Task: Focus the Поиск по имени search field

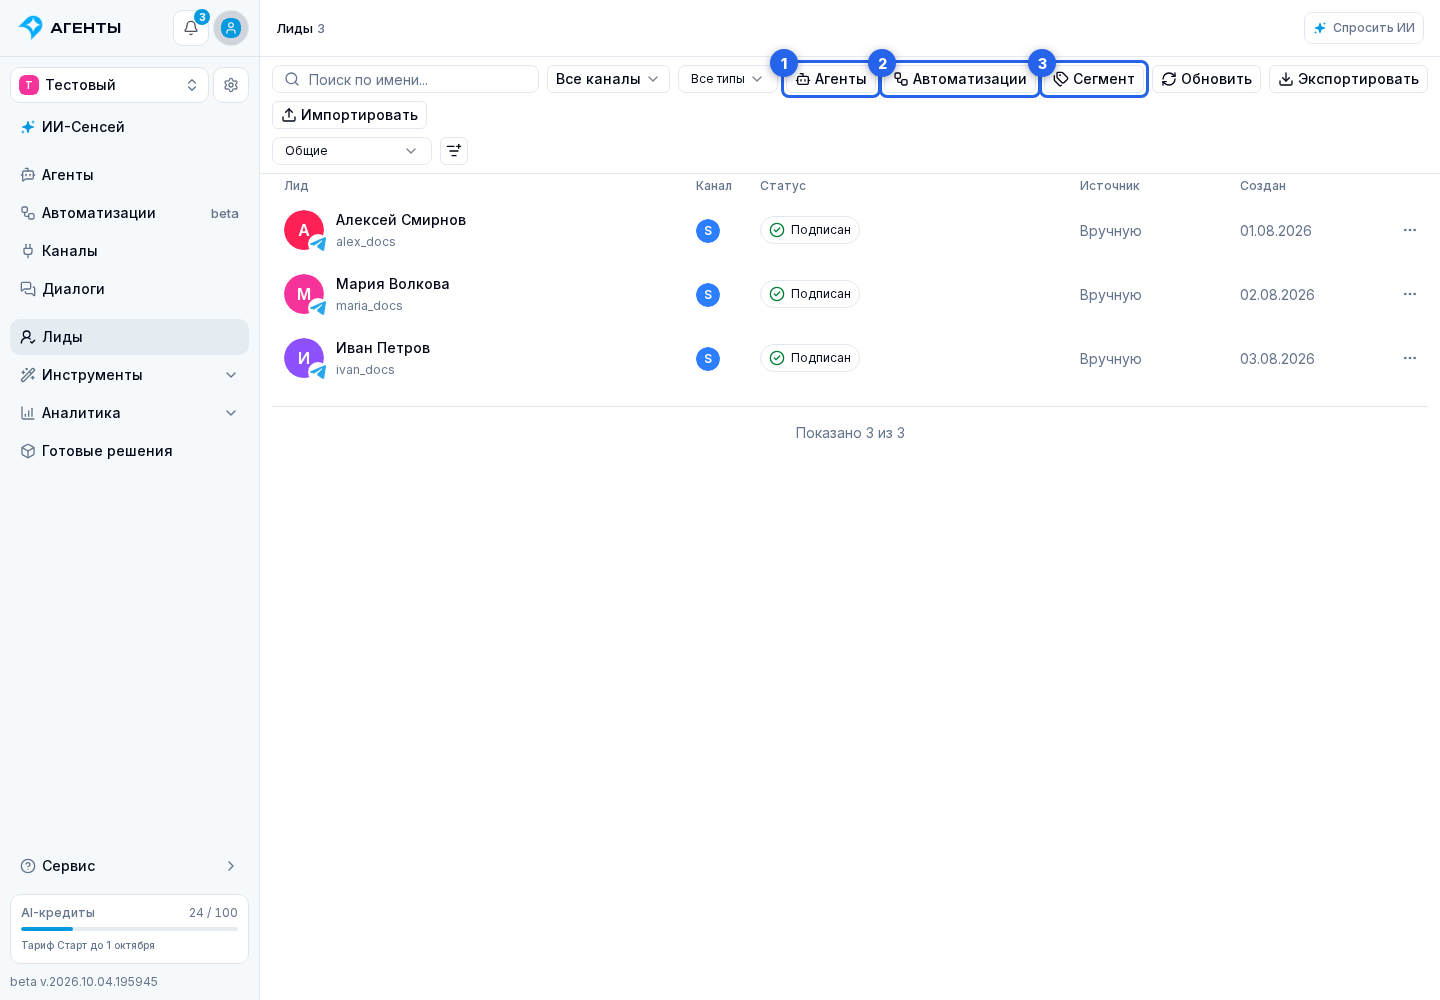Action: point(405,79)
